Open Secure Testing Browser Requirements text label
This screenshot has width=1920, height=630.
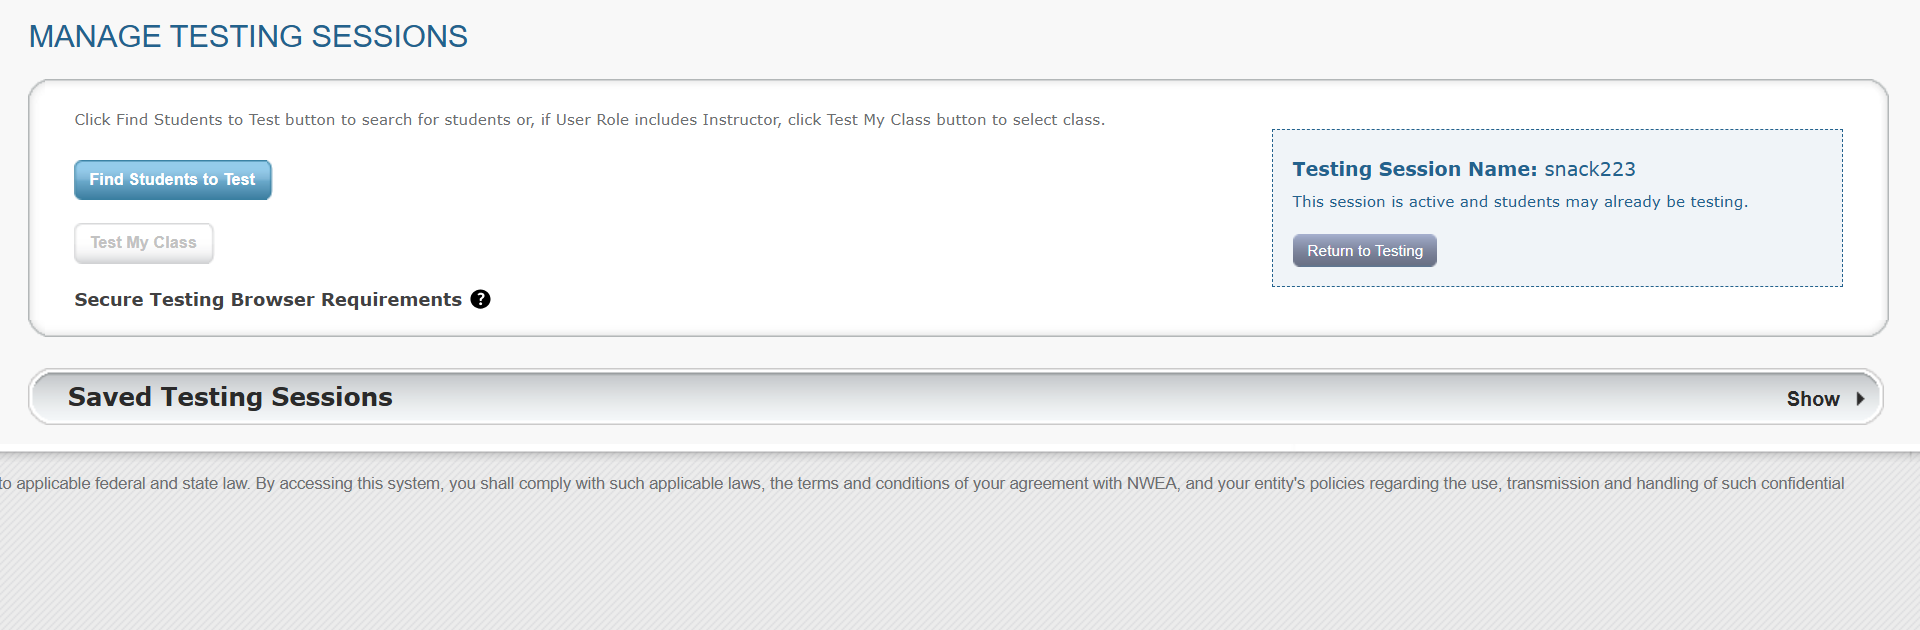(x=268, y=300)
